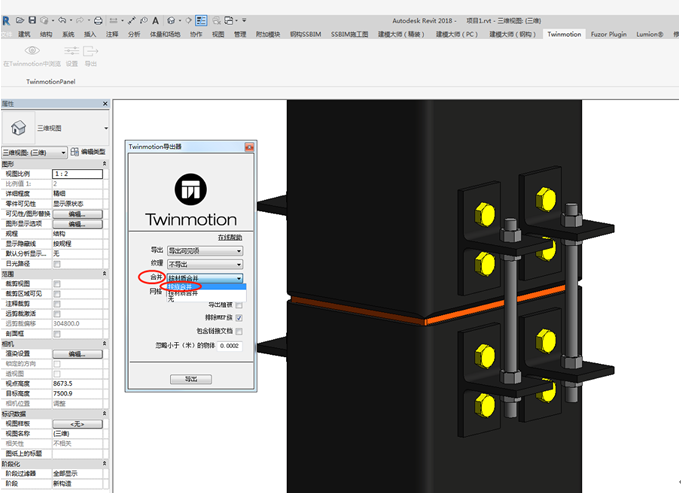Image resolution: width=681 pixels, height=504 pixels.
Task: Click the ignore-objects size field 0.0002
Action: [229, 346]
